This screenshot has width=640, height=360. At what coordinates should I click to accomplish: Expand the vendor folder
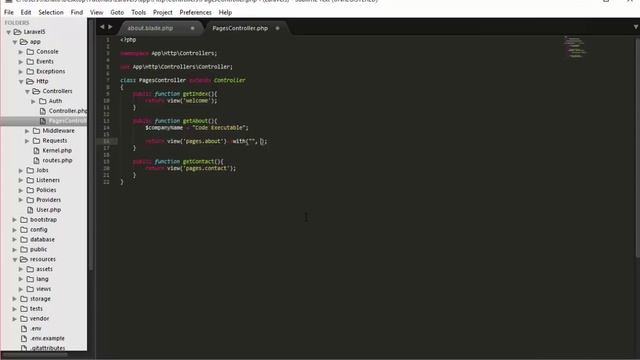pos(15,318)
